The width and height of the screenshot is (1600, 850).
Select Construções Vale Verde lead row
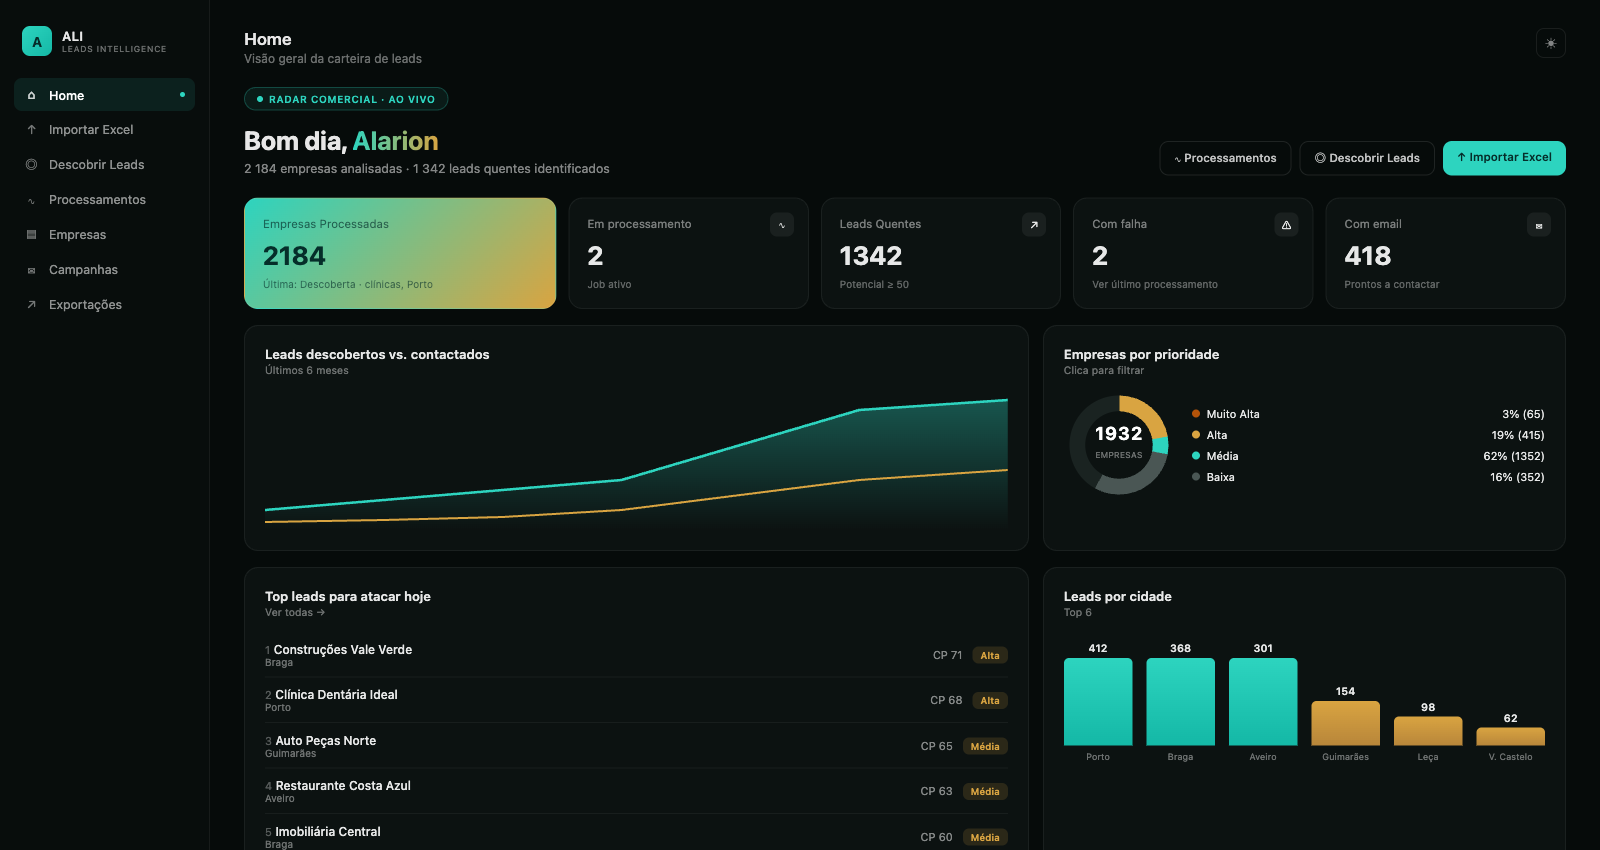(x=636, y=655)
